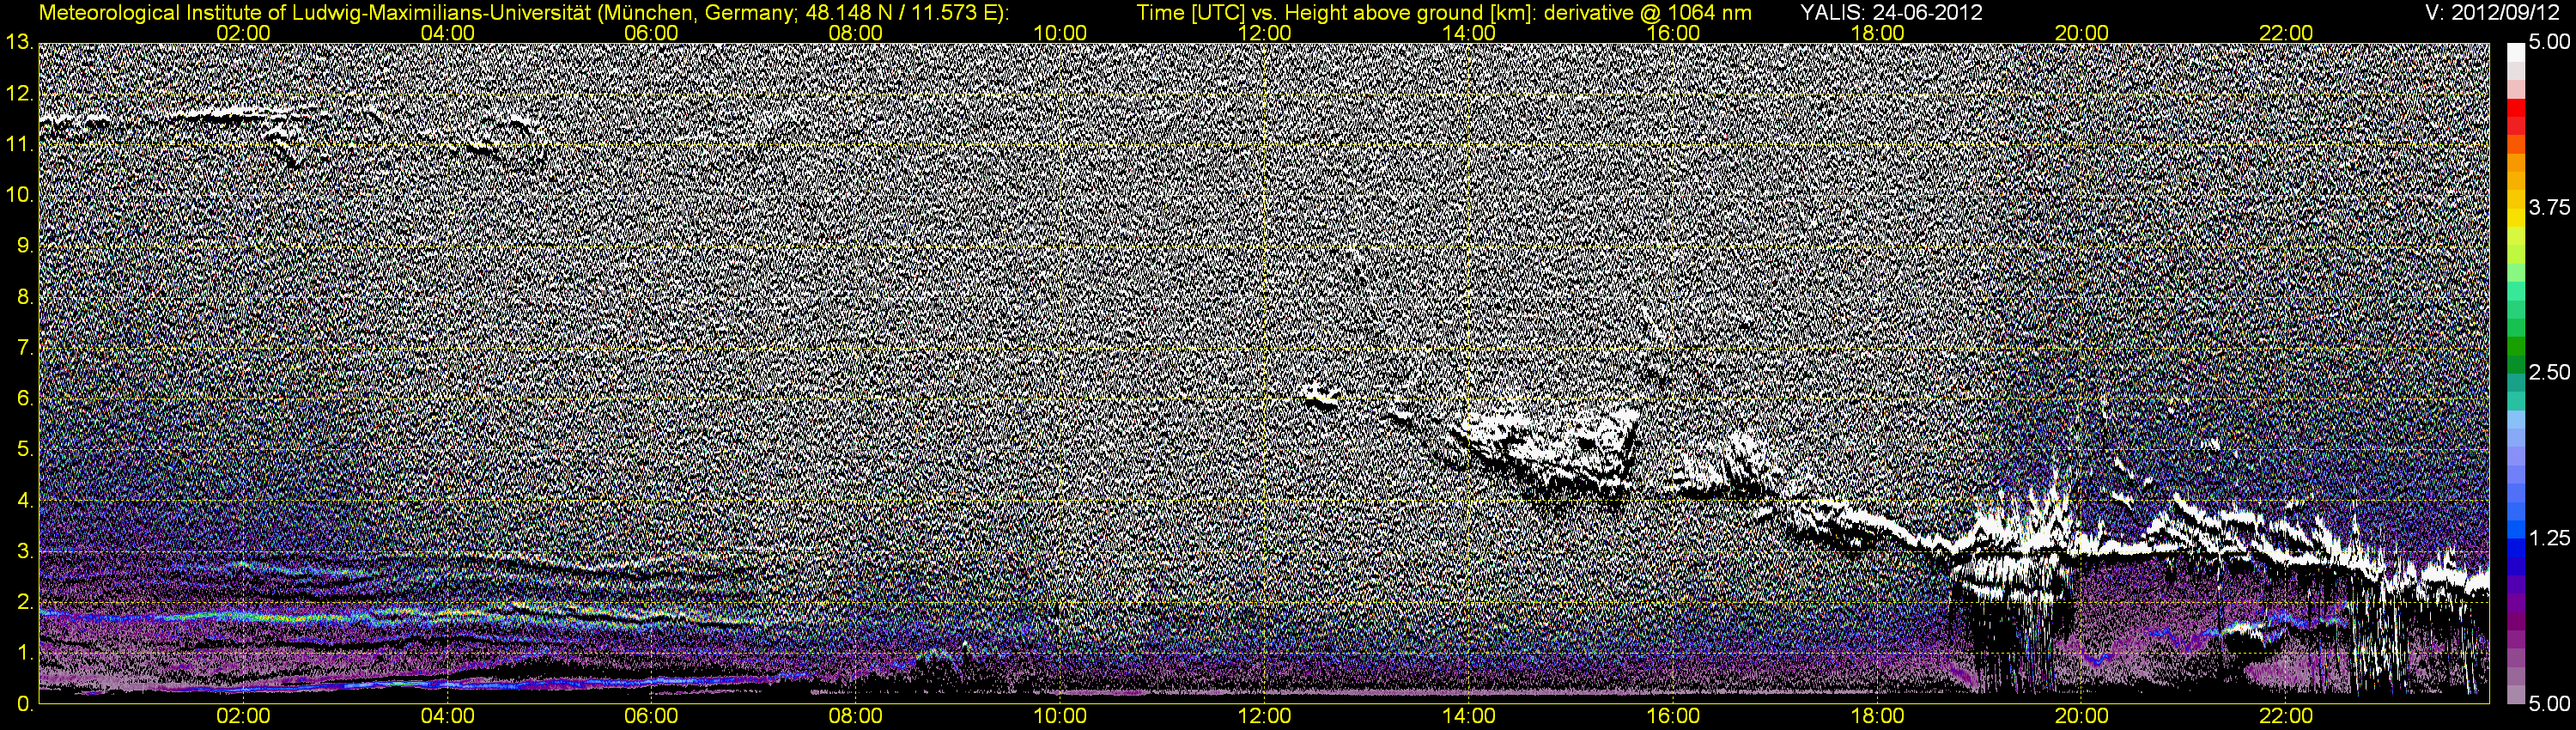
Task: Click the '3.' height axis label
Action: click(x=25, y=552)
